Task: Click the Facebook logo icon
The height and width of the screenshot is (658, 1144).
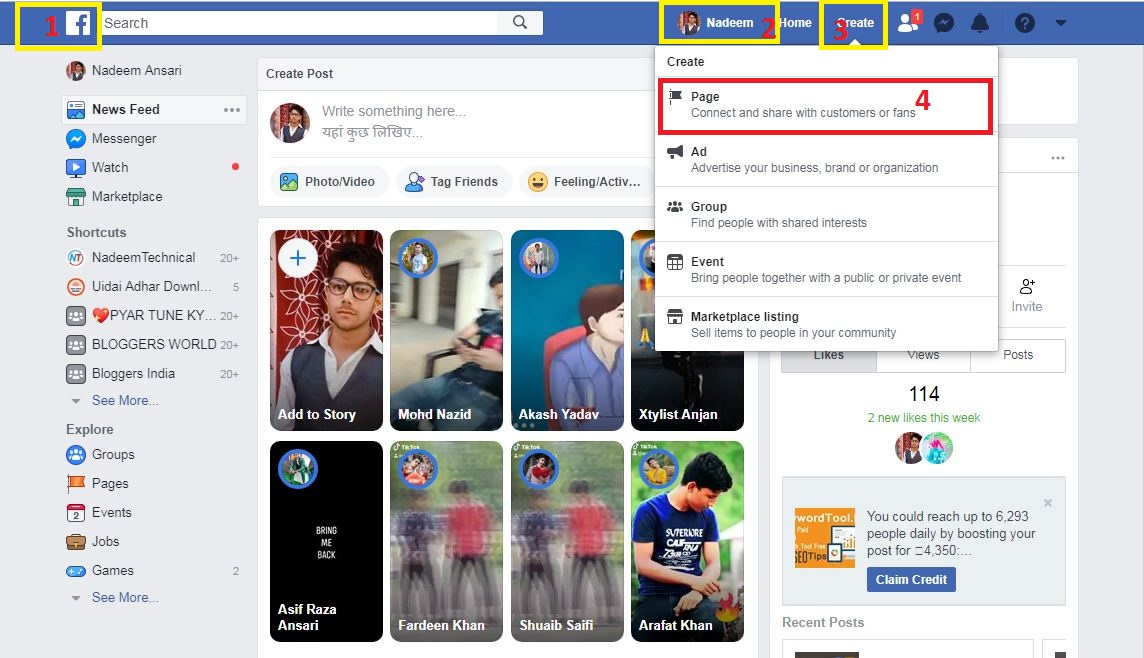Action: click(78, 23)
